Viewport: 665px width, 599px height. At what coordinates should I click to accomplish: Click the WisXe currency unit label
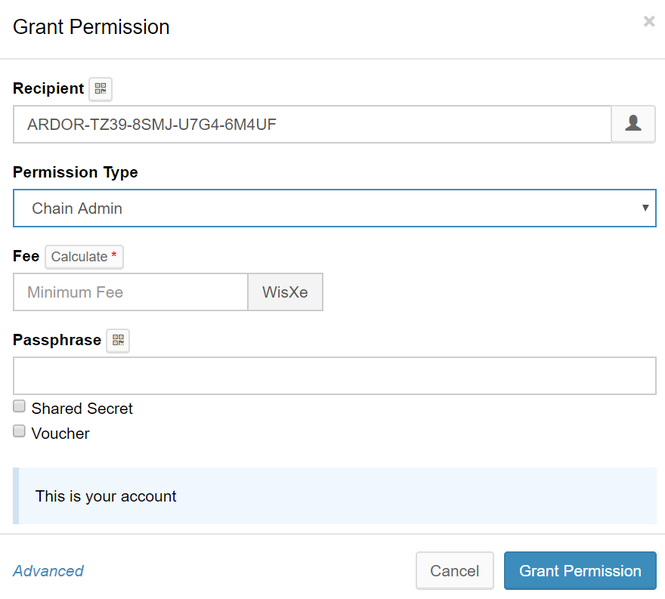point(285,292)
